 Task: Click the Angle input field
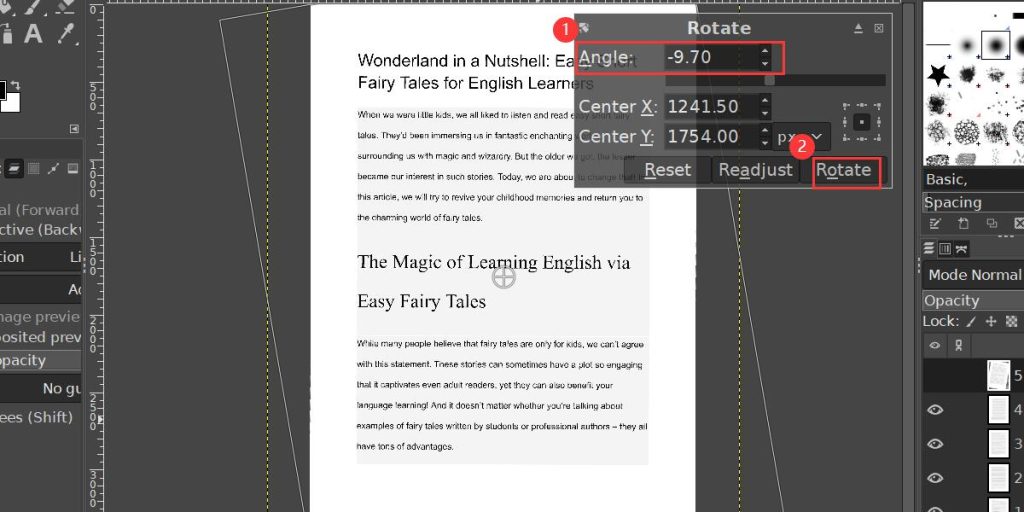point(711,57)
